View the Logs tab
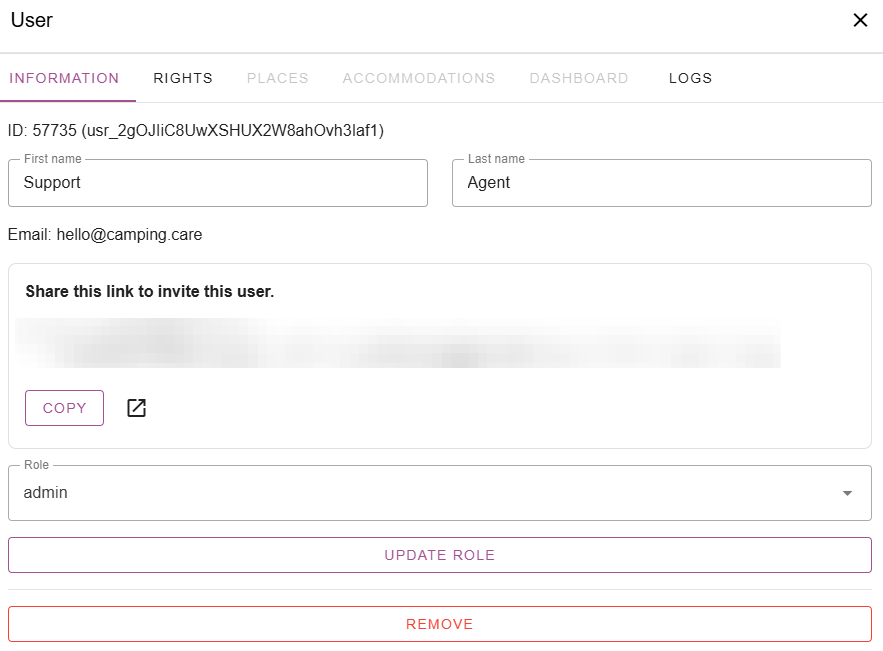 click(691, 78)
